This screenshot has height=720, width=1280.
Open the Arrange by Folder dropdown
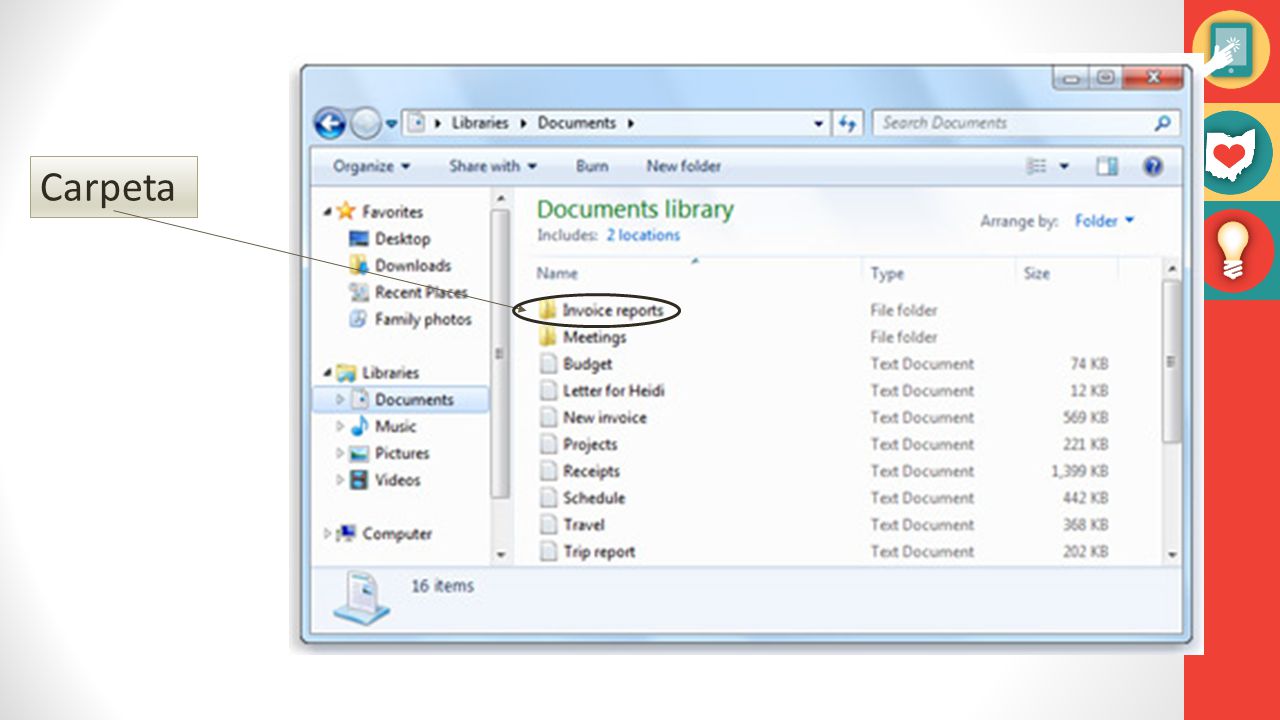(x=1104, y=221)
